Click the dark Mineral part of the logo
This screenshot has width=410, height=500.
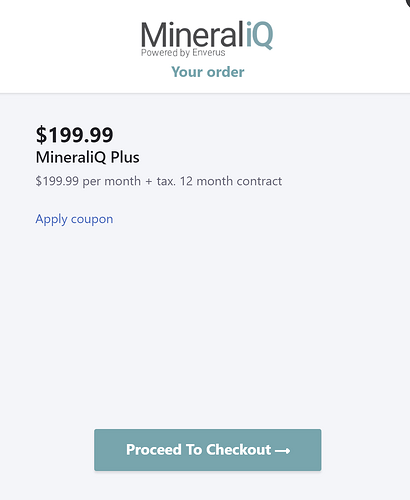point(193,35)
